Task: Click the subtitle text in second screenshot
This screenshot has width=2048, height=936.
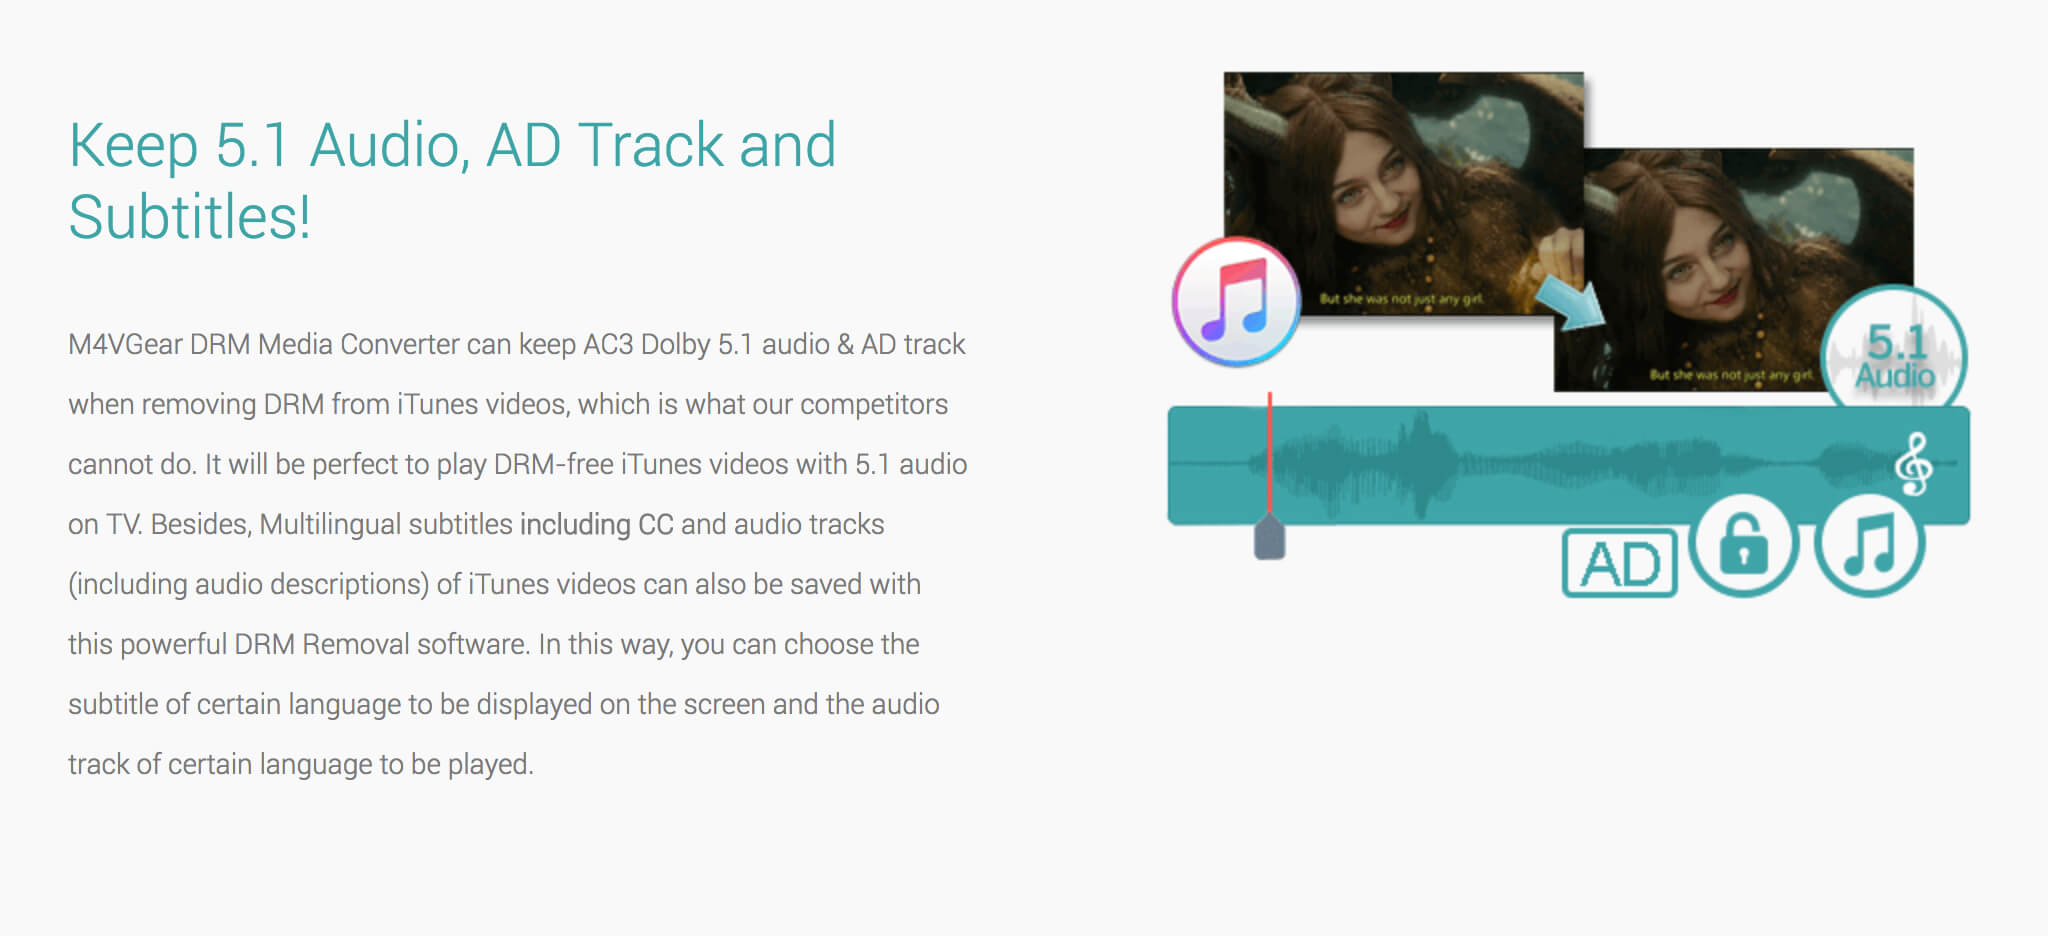Action: point(1731,375)
